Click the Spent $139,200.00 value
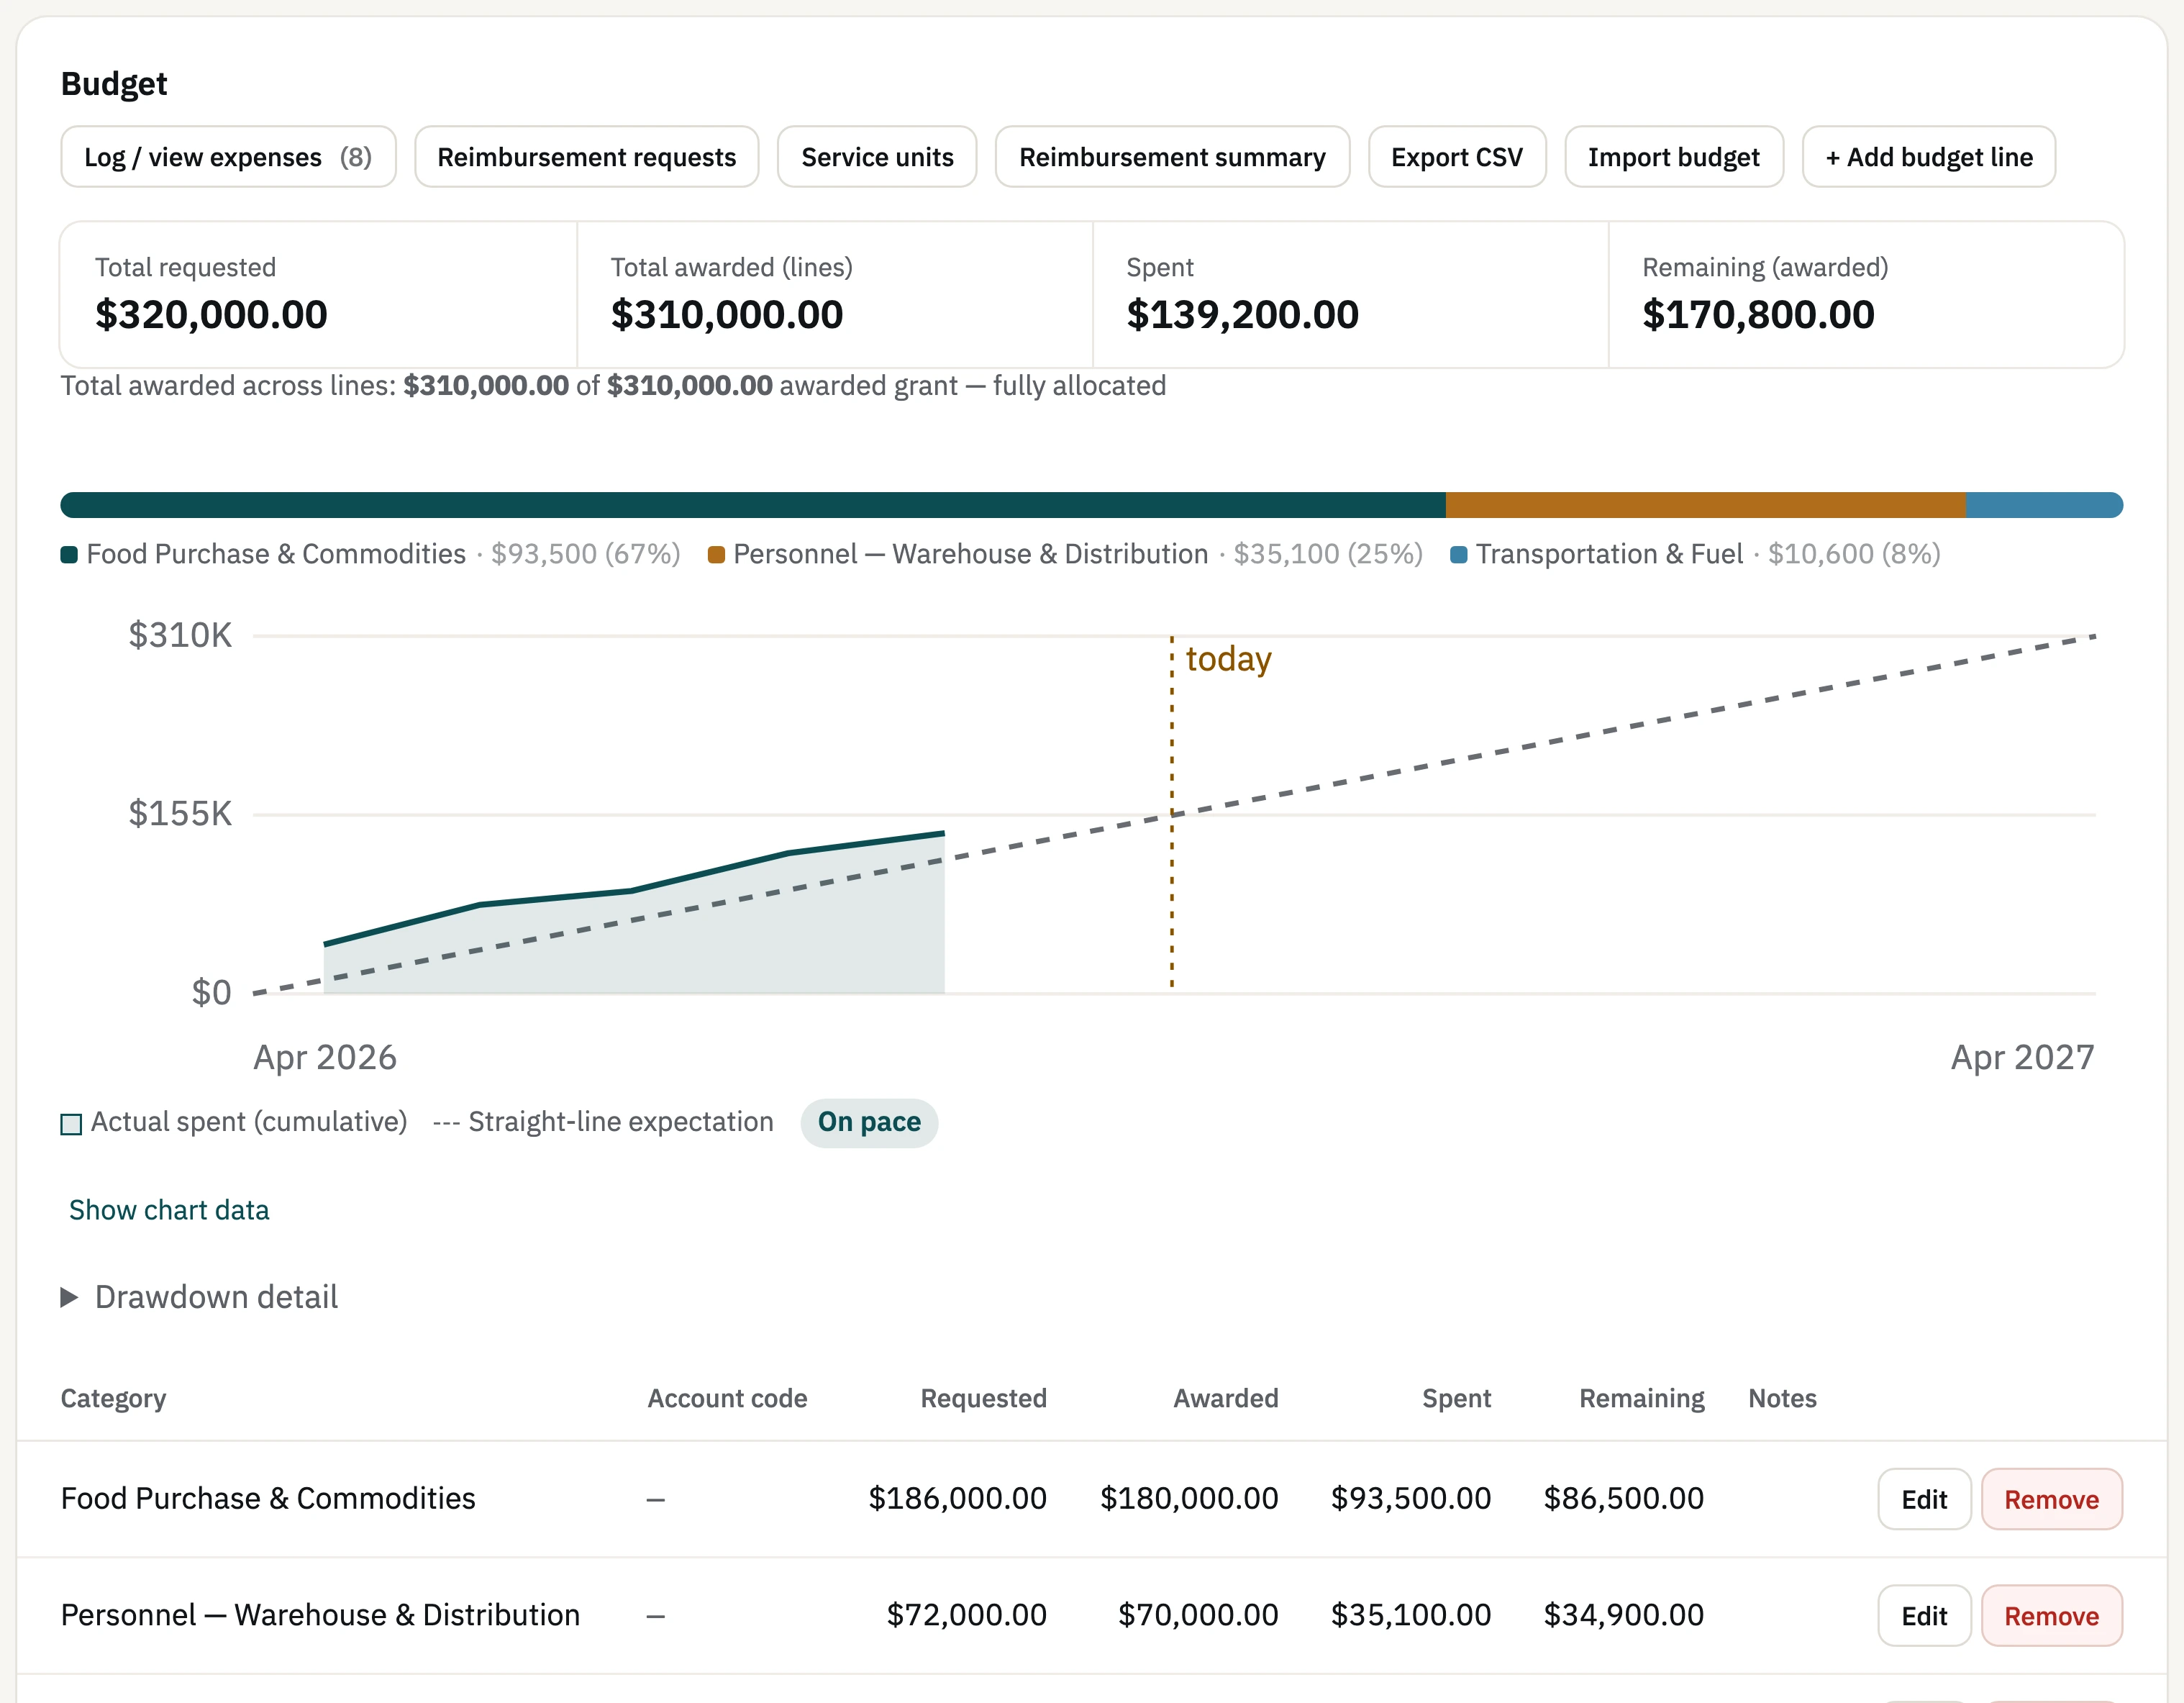This screenshot has width=2184, height=1703. pyautogui.click(x=1242, y=315)
